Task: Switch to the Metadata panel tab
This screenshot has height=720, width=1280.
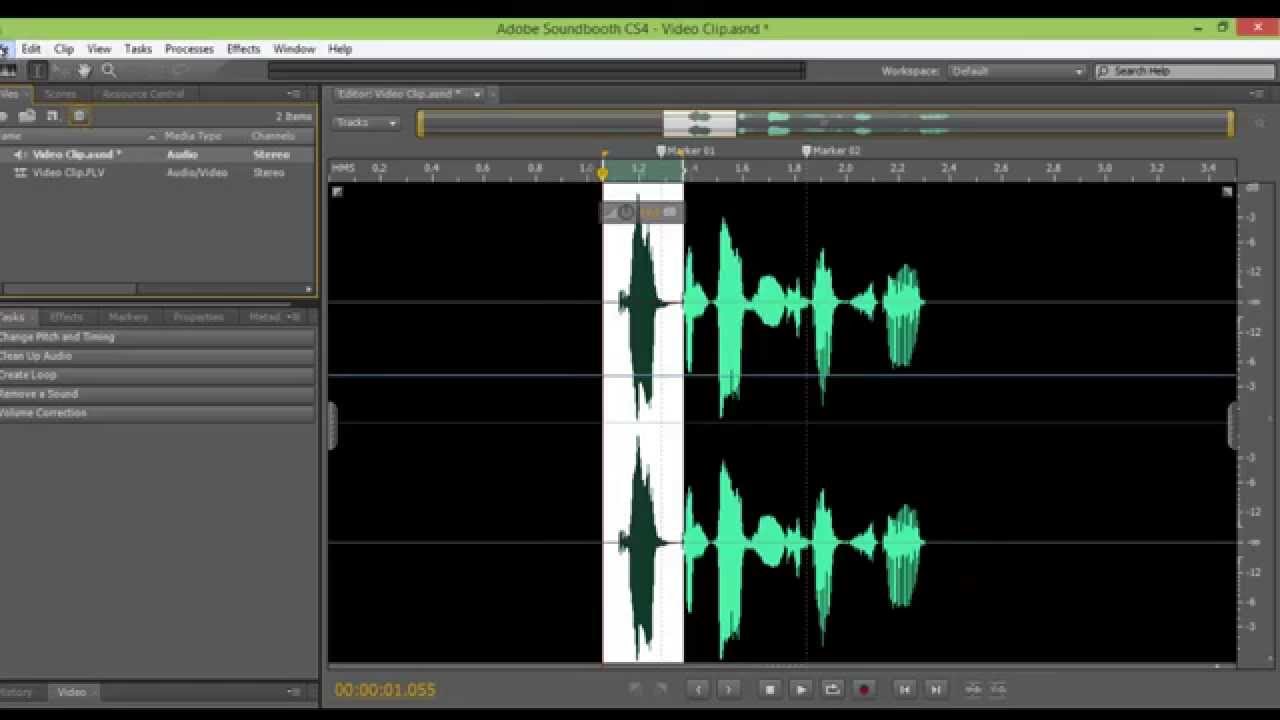Action: point(264,317)
